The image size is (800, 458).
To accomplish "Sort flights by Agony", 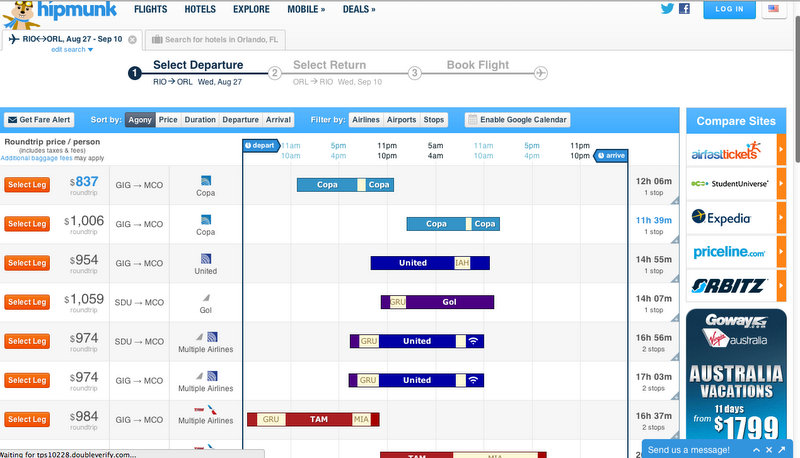I will tap(140, 120).
